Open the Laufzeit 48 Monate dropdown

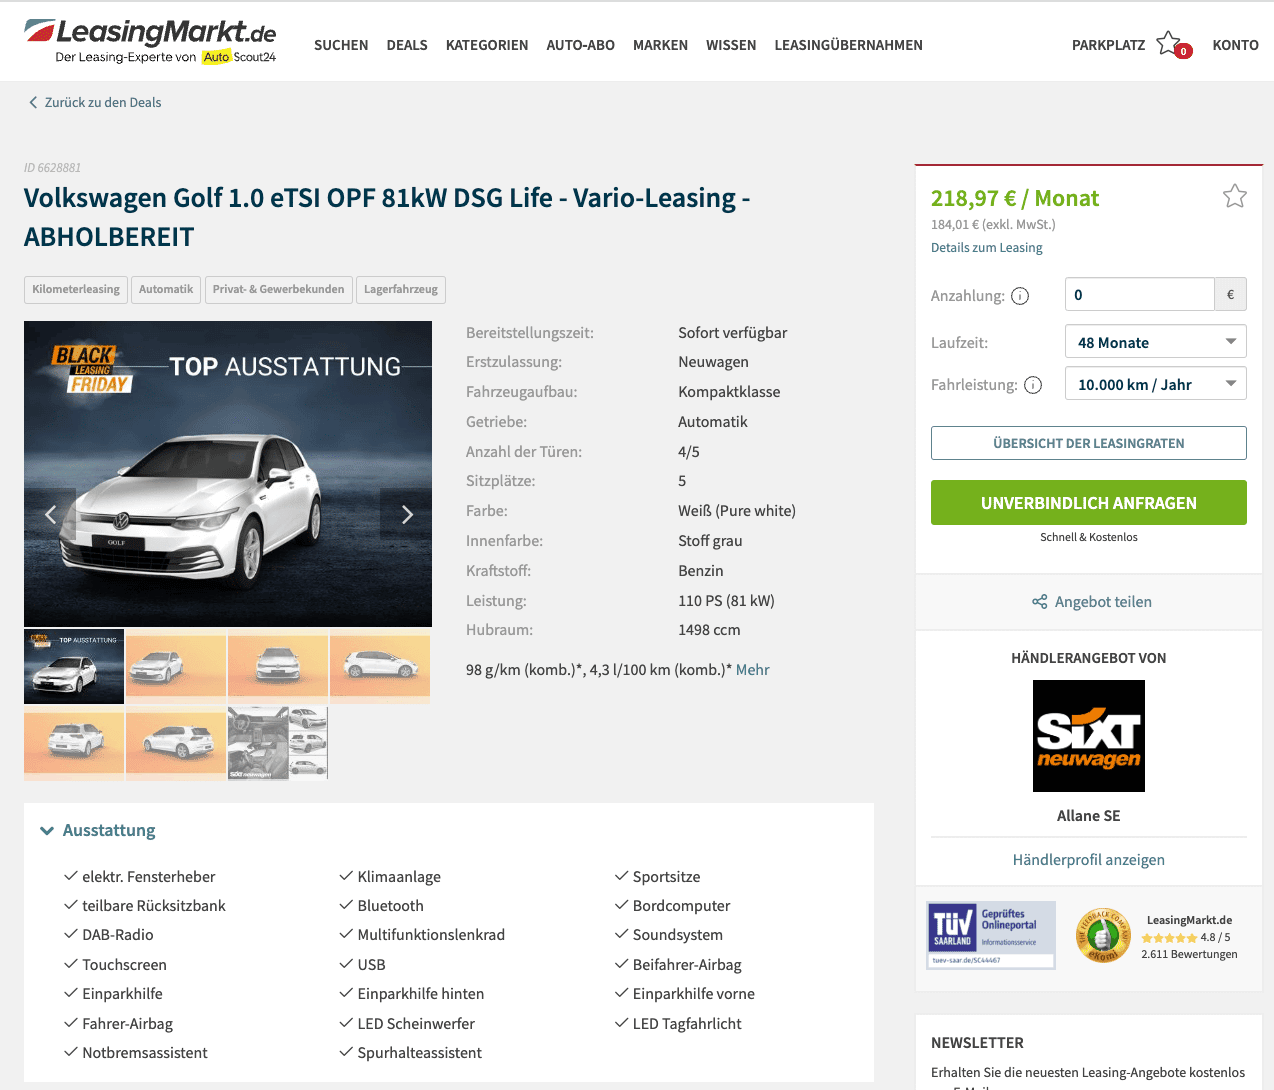(x=1156, y=342)
